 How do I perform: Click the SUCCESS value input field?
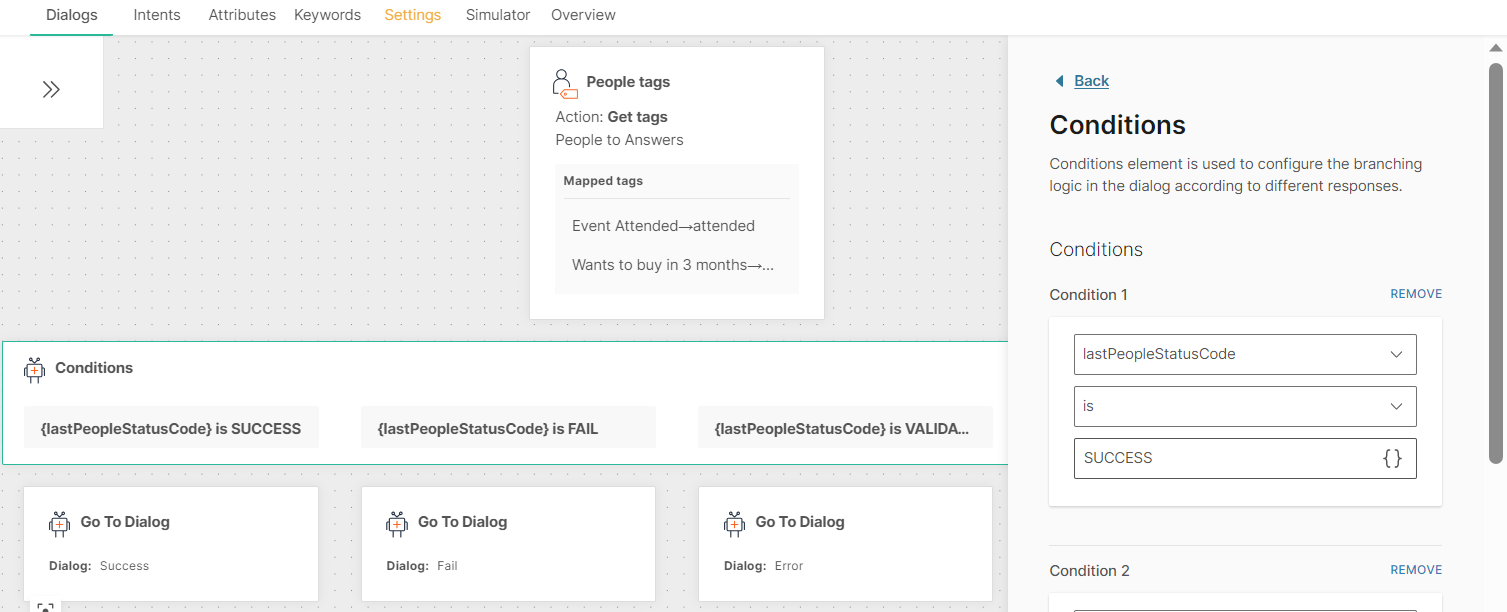(x=1225, y=458)
